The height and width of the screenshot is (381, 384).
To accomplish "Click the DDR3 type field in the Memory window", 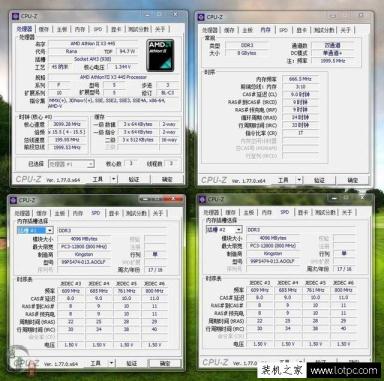I will (247, 45).
